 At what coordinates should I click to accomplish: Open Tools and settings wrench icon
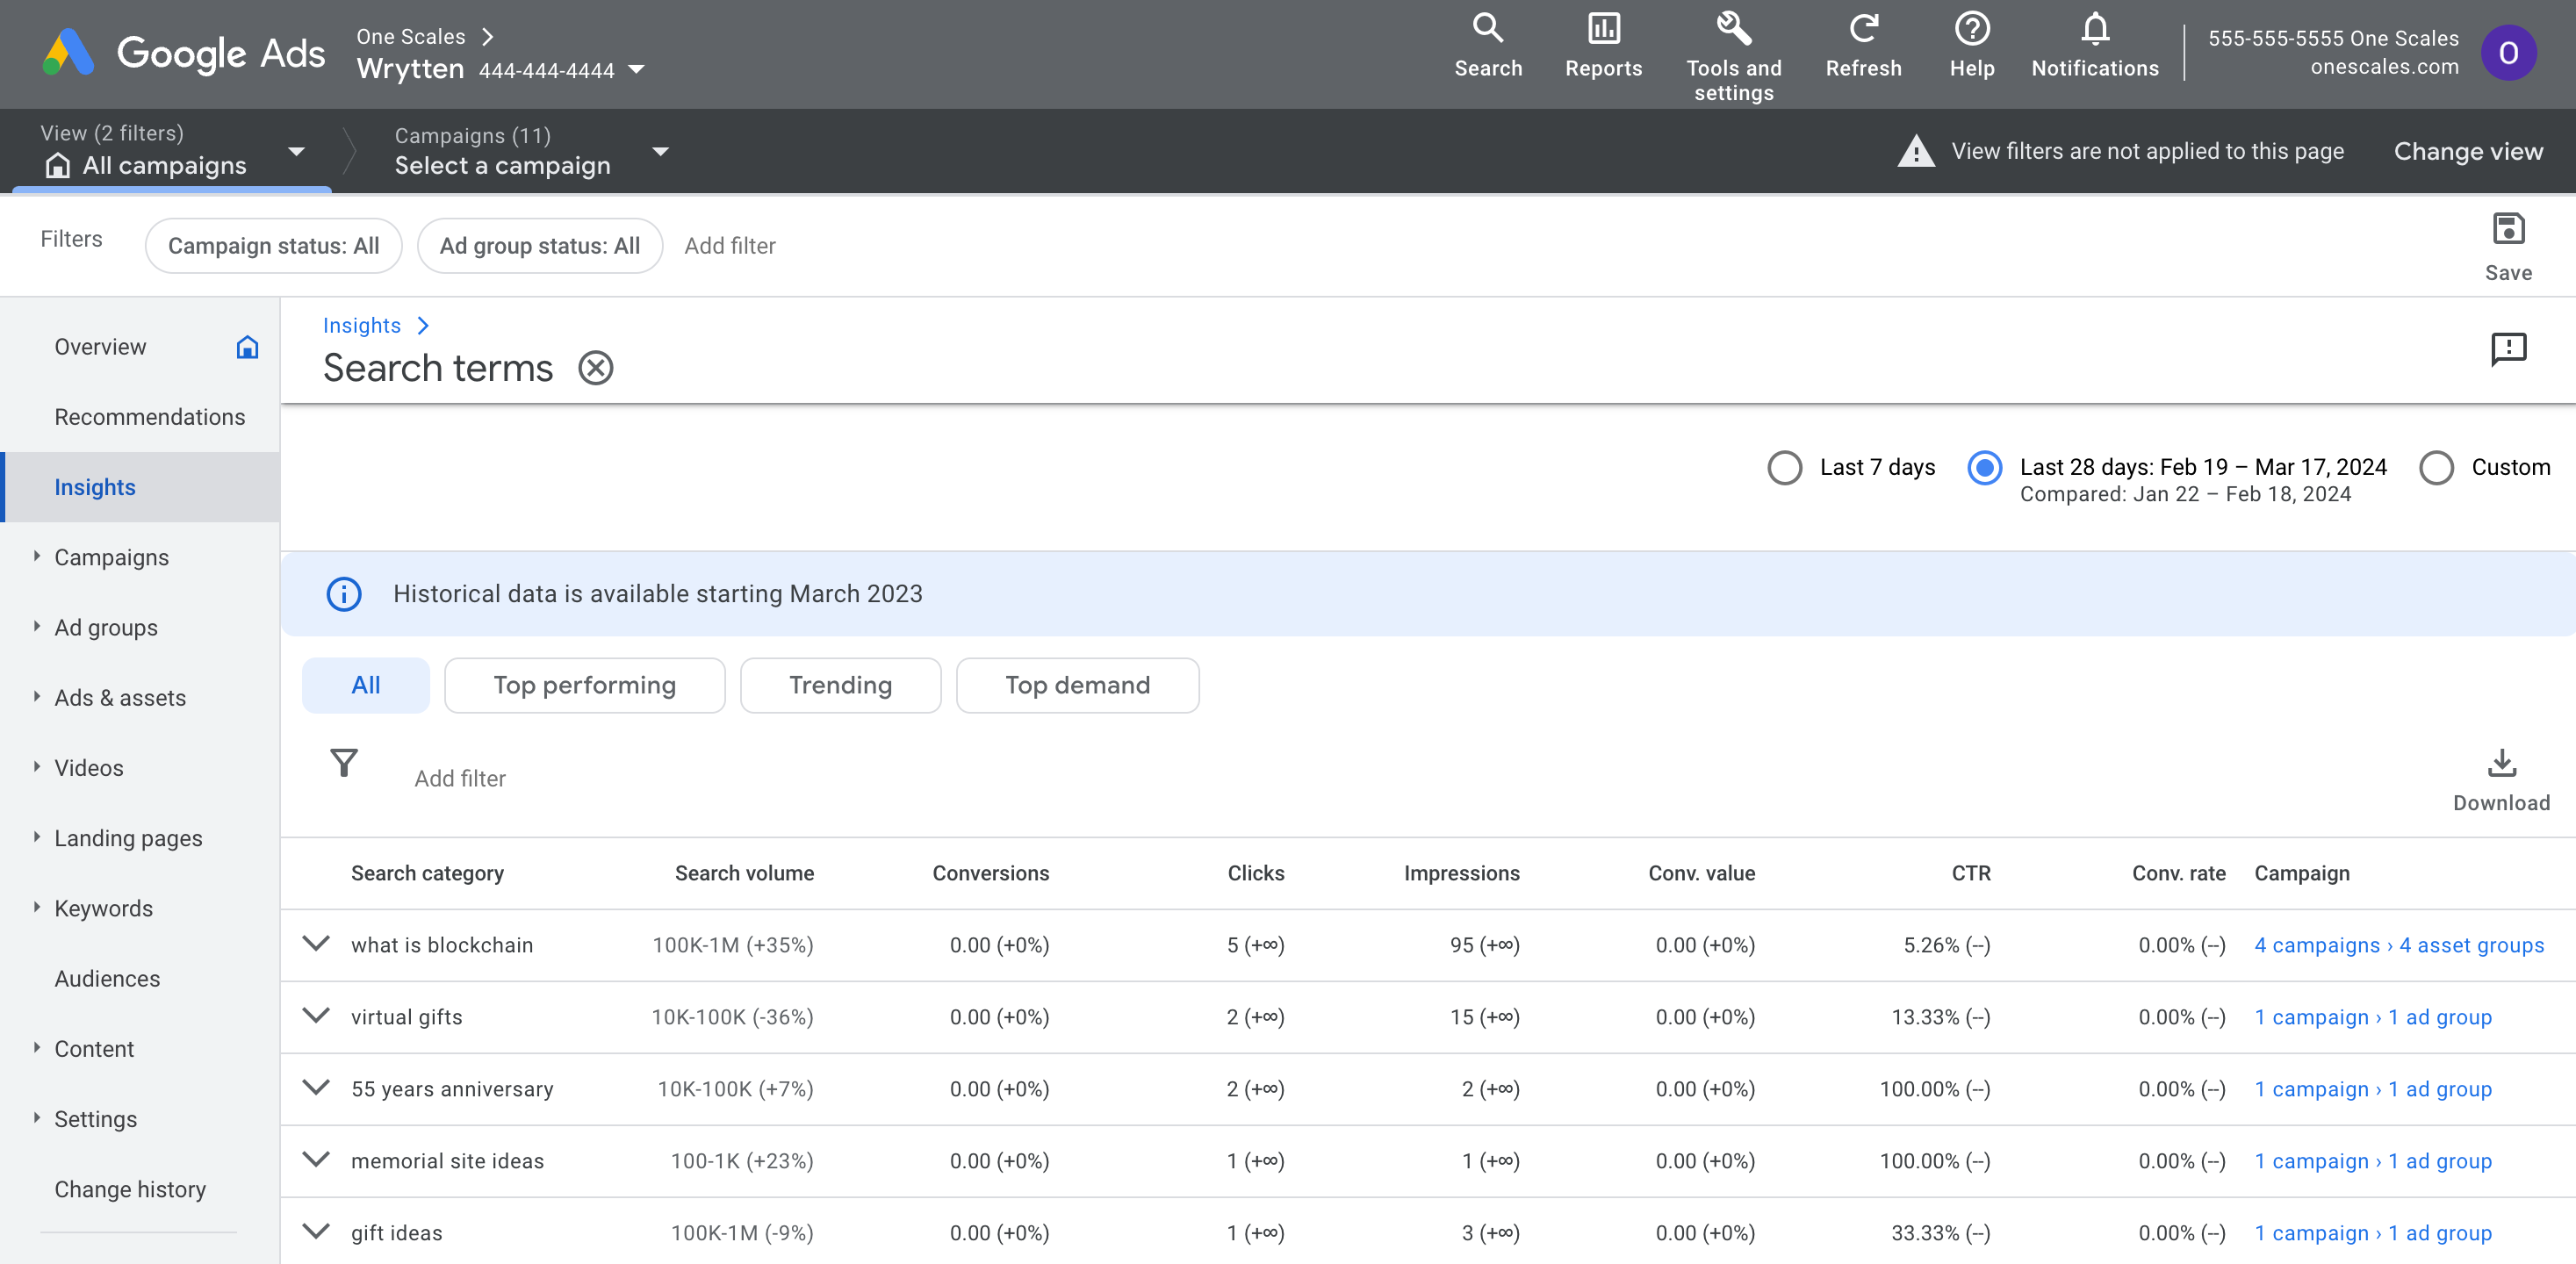(1733, 29)
